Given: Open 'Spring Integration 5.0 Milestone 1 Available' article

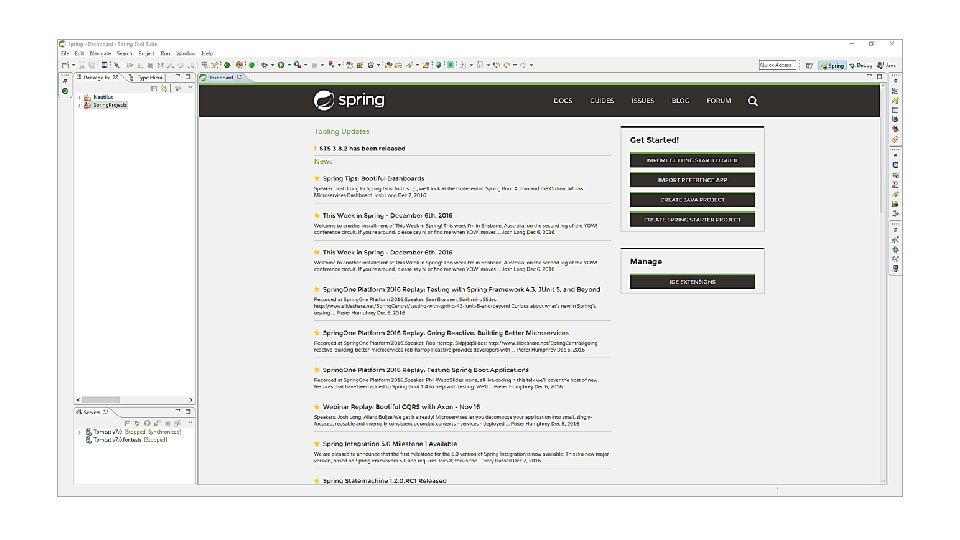Looking at the screenshot, I should [x=389, y=444].
